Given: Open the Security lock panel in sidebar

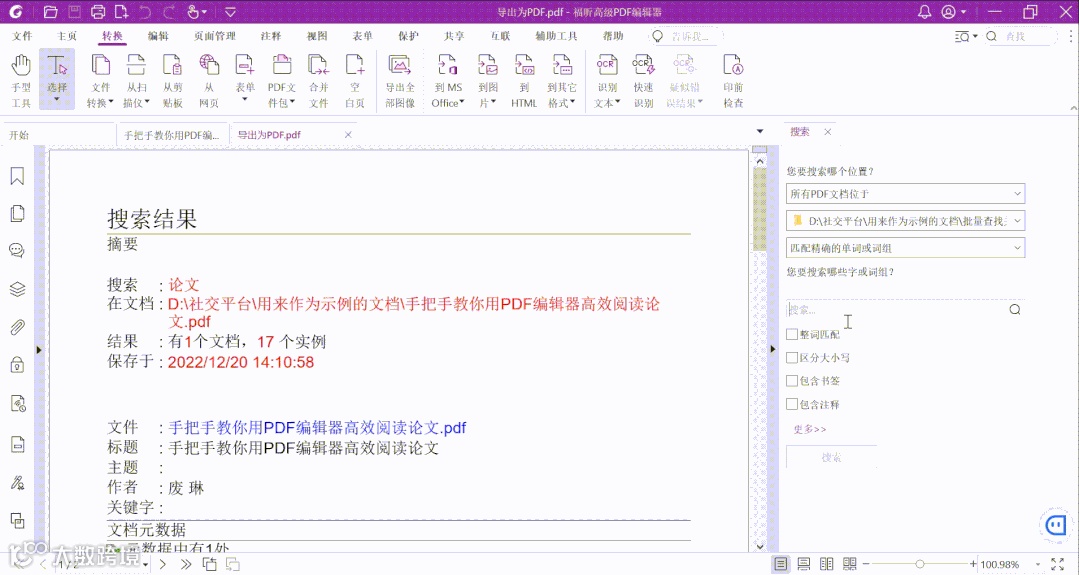Looking at the screenshot, I should [17, 365].
